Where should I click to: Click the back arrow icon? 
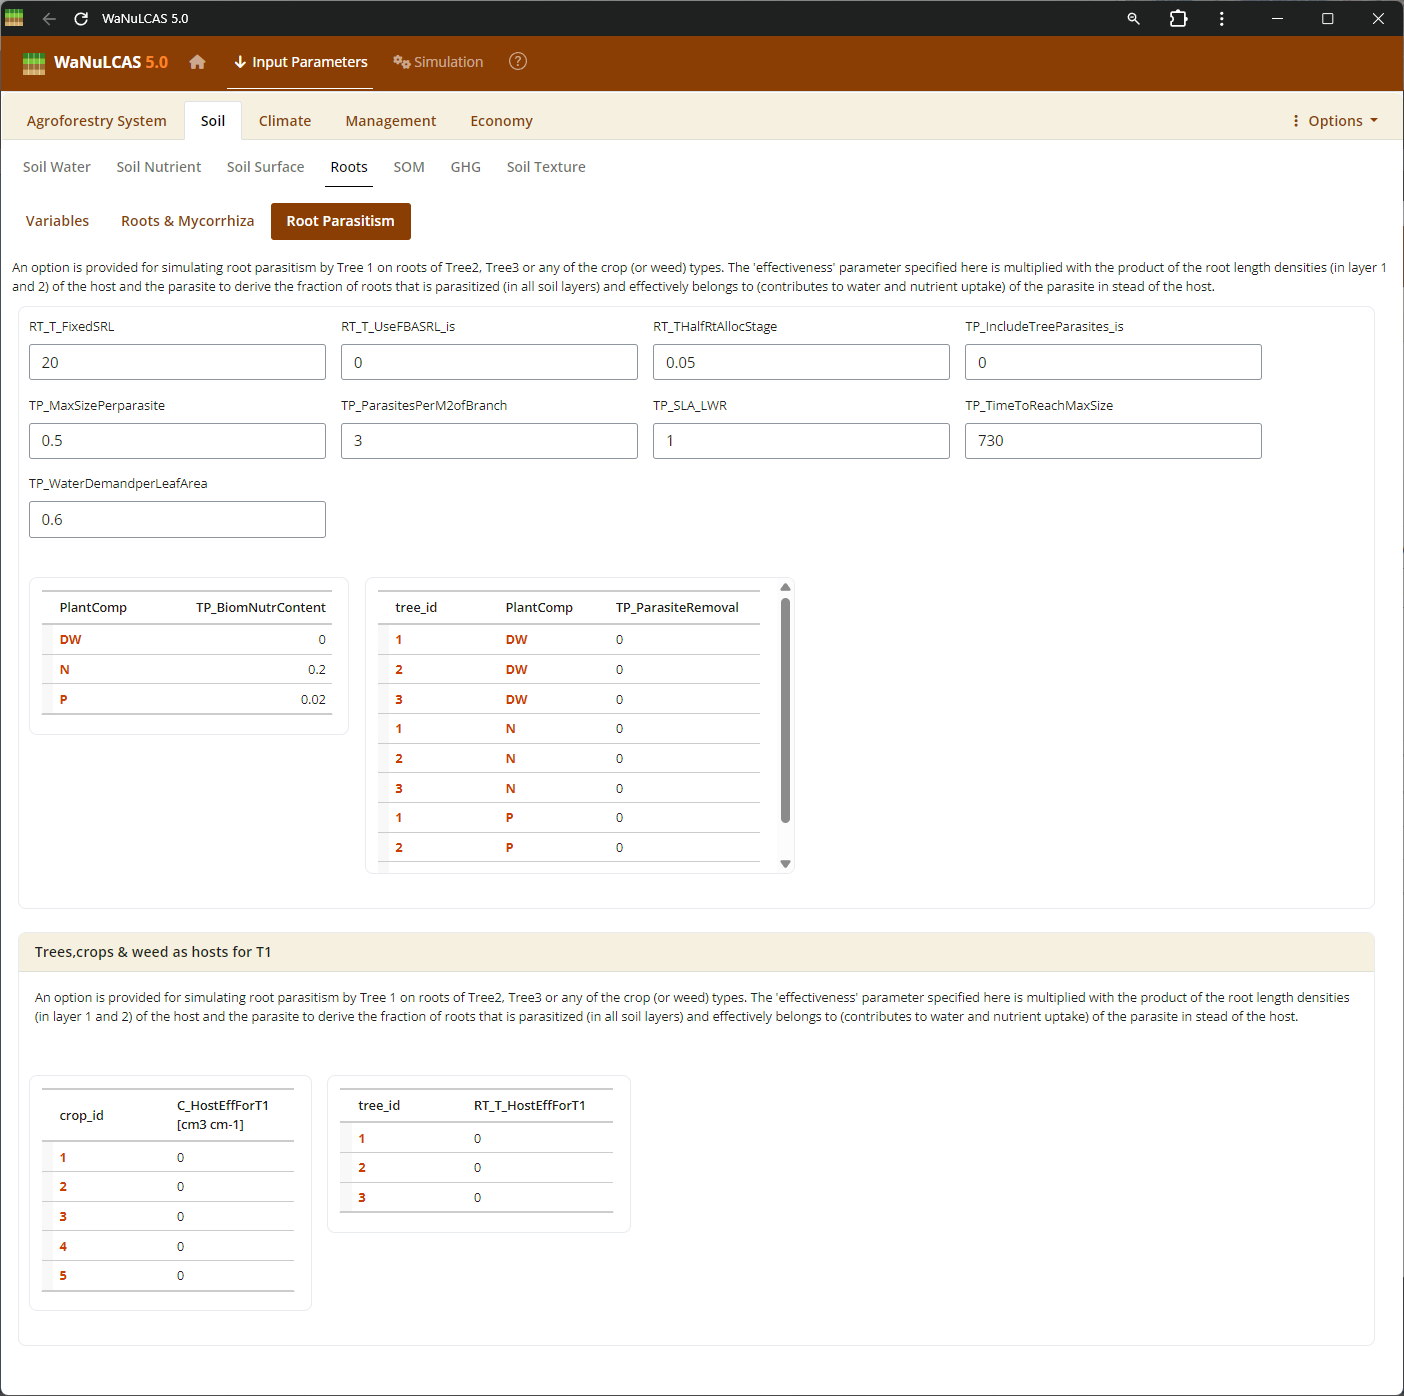point(49,19)
